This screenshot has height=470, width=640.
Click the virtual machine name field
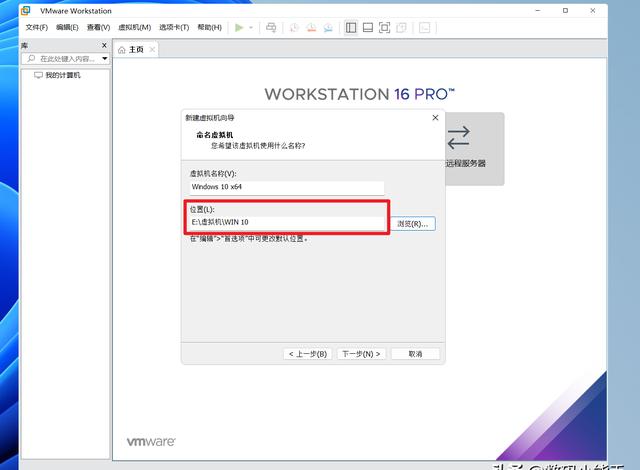click(287, 187)
